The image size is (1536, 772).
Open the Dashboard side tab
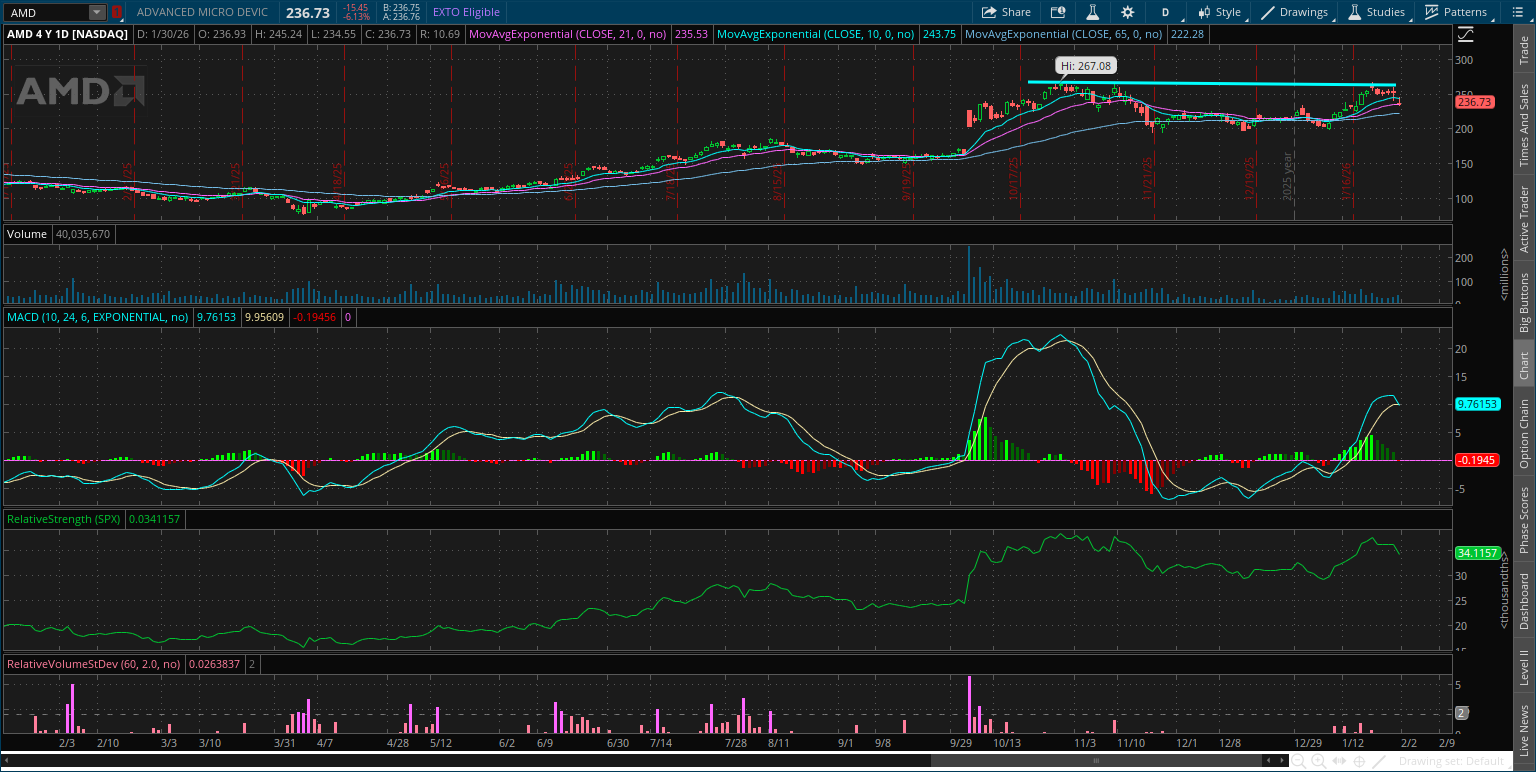[1523, 600]
